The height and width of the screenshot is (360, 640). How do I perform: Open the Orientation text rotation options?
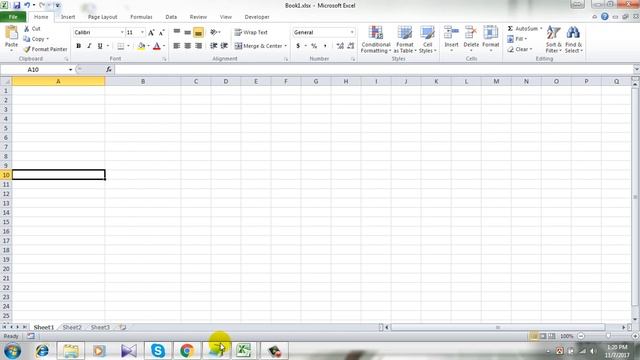coord(215,32)
